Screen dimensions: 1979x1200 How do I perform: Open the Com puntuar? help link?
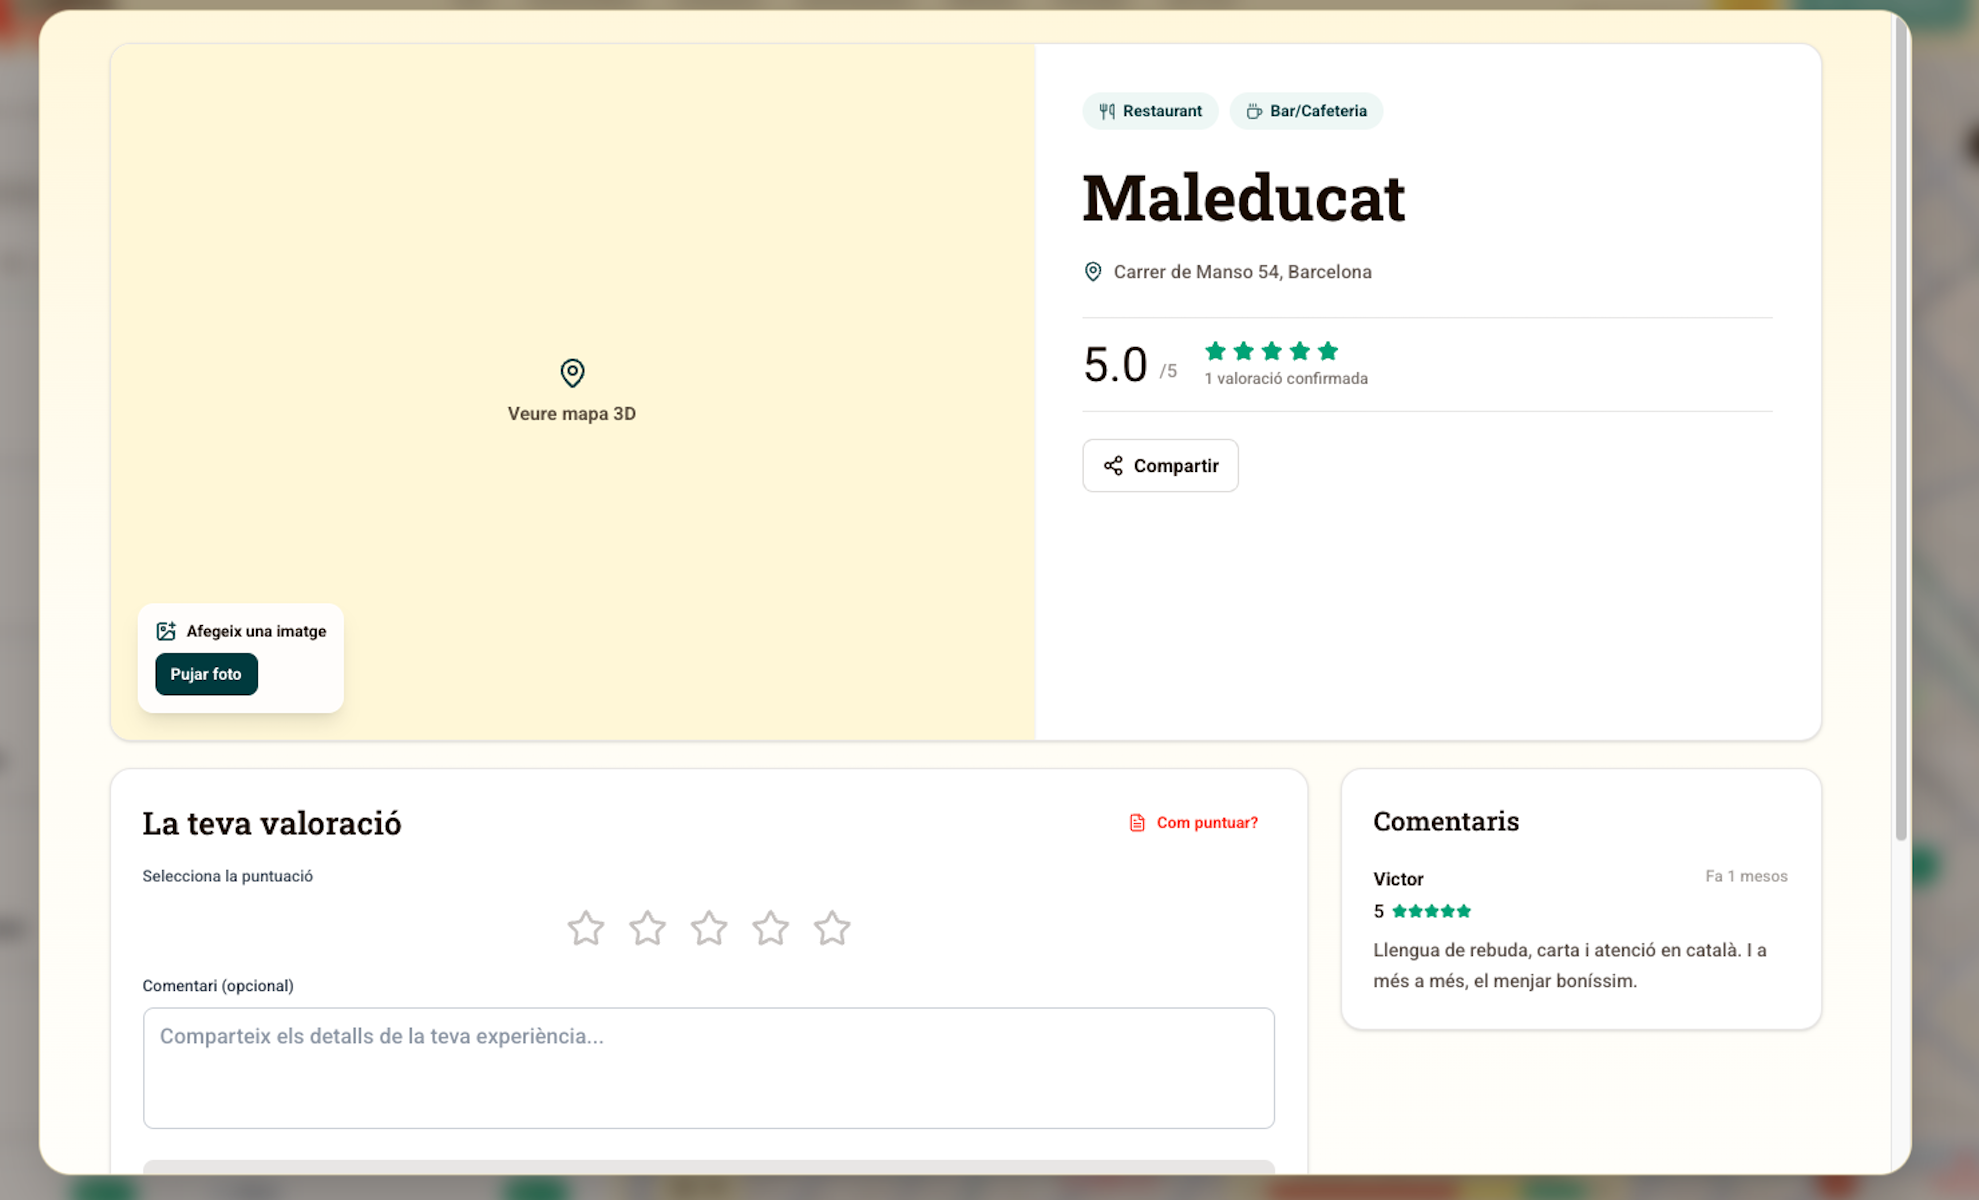(x=1207, y=823)
